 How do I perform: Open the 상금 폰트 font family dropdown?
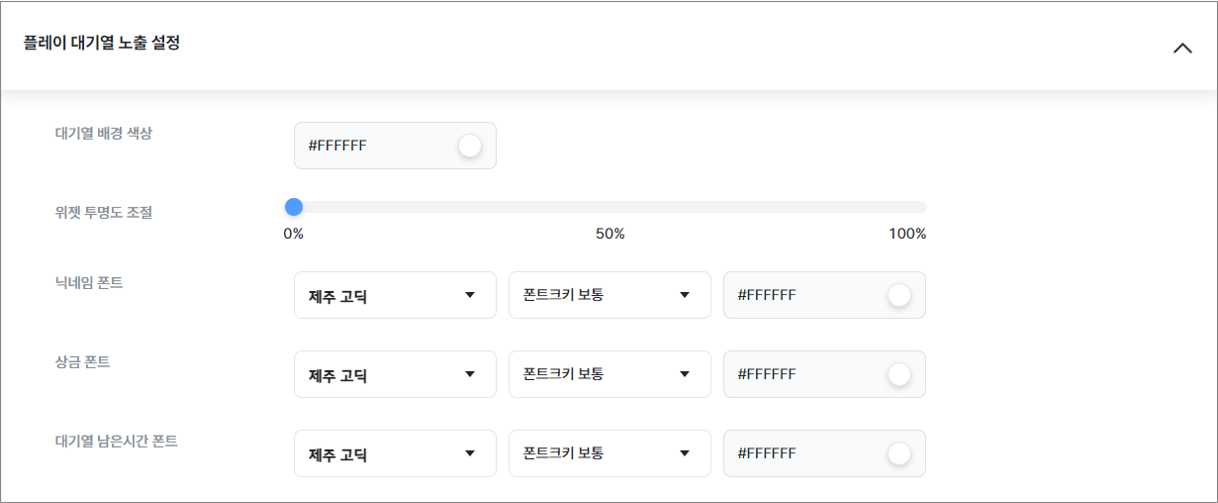(395, 374)
